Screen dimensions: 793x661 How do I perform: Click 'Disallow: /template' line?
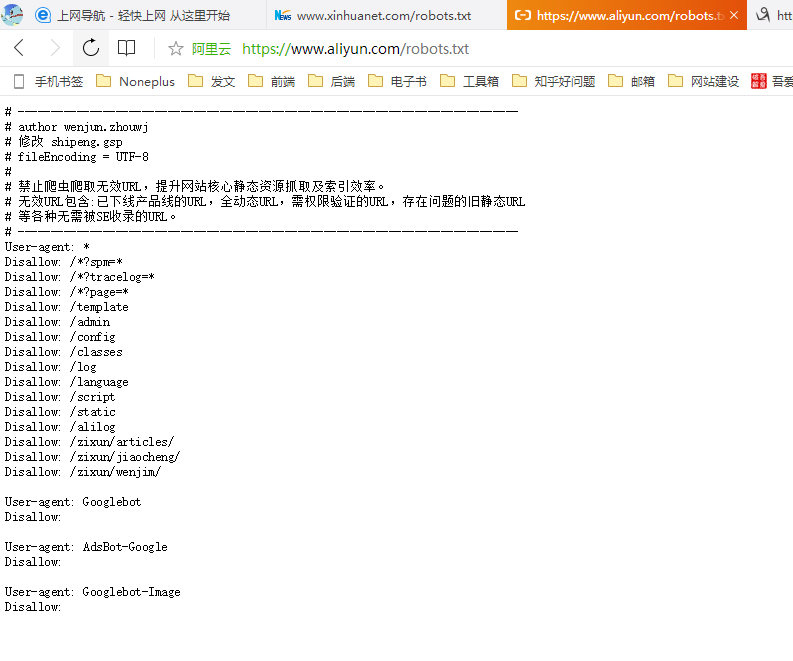(x=67, y=307)
